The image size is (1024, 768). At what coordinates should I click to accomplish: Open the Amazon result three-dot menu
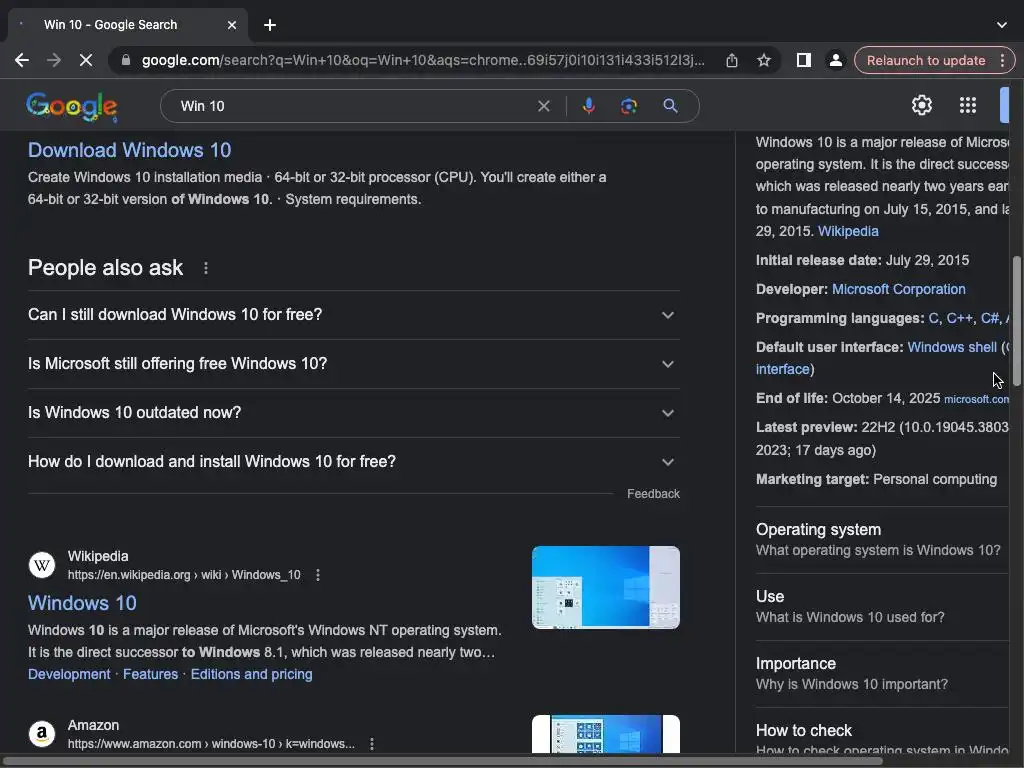[372, 744]
